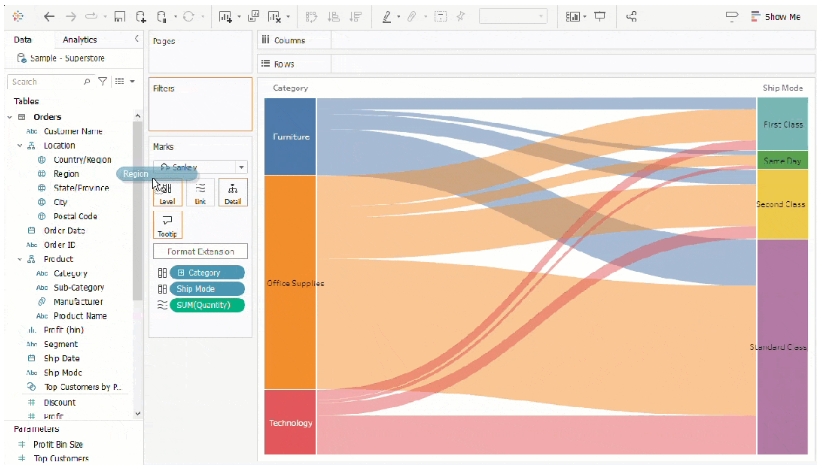822x469 pixels.
Task: Open the Level marks card
Action: click(x=167, y=192)
